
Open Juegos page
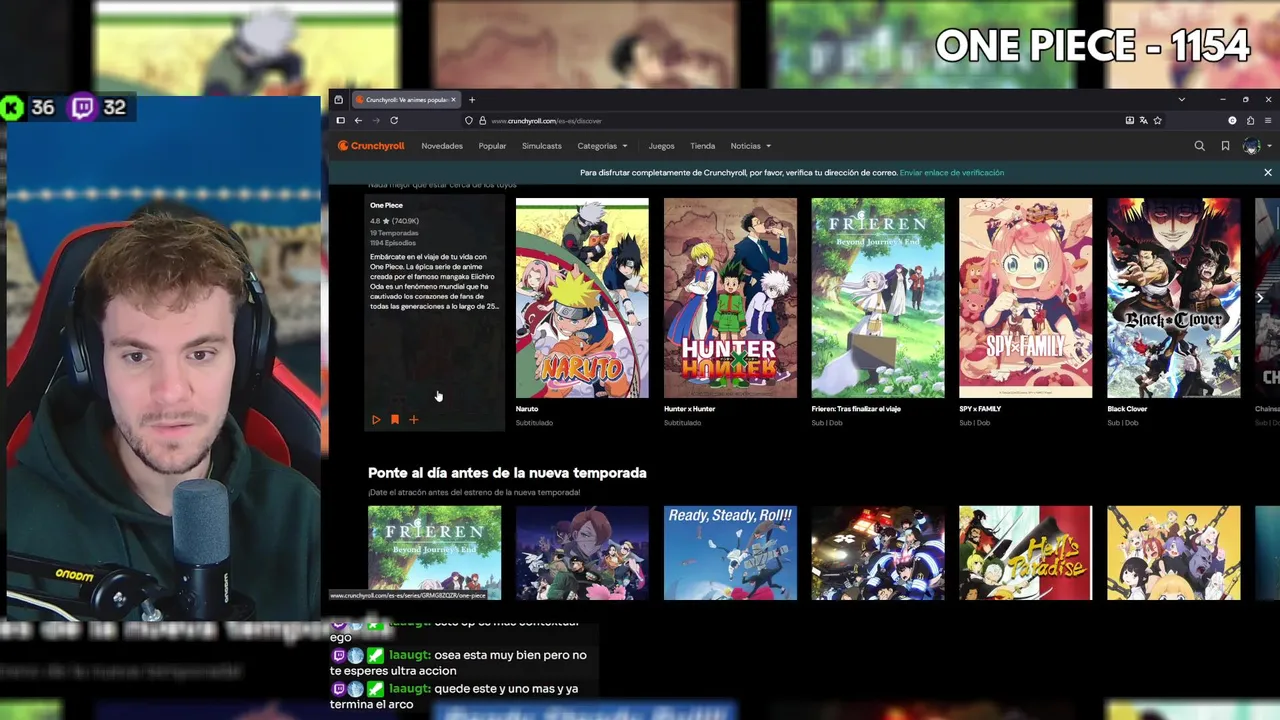(x=661, y=146)
